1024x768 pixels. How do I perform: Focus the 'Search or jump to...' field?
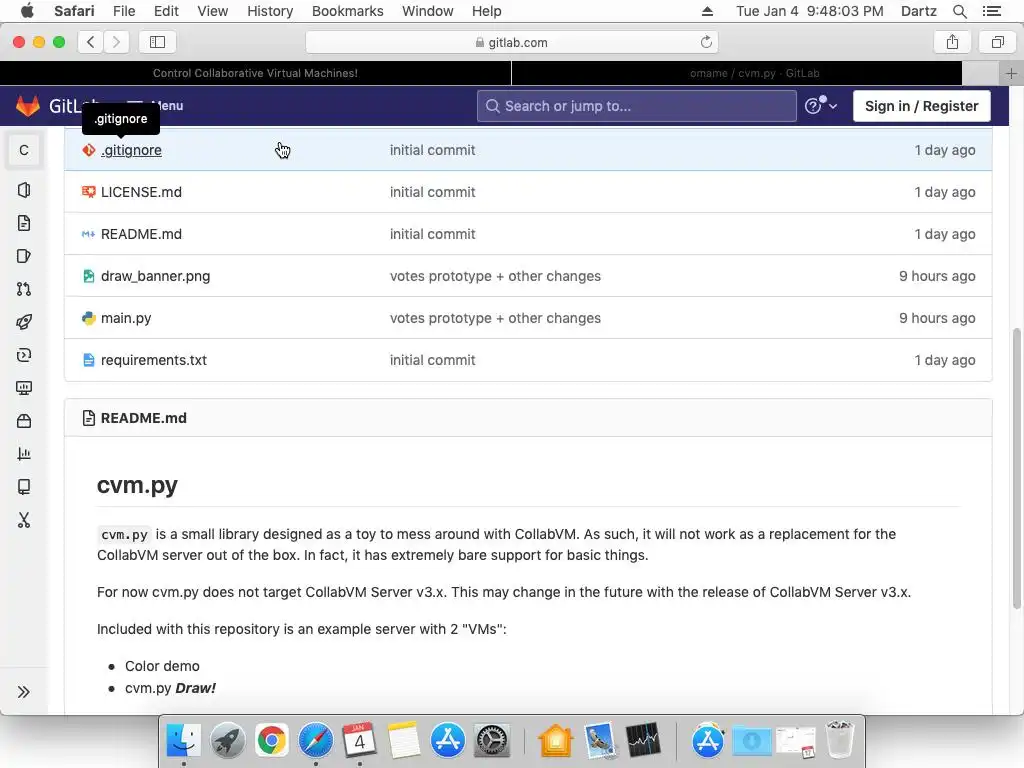tap(637, 106)
